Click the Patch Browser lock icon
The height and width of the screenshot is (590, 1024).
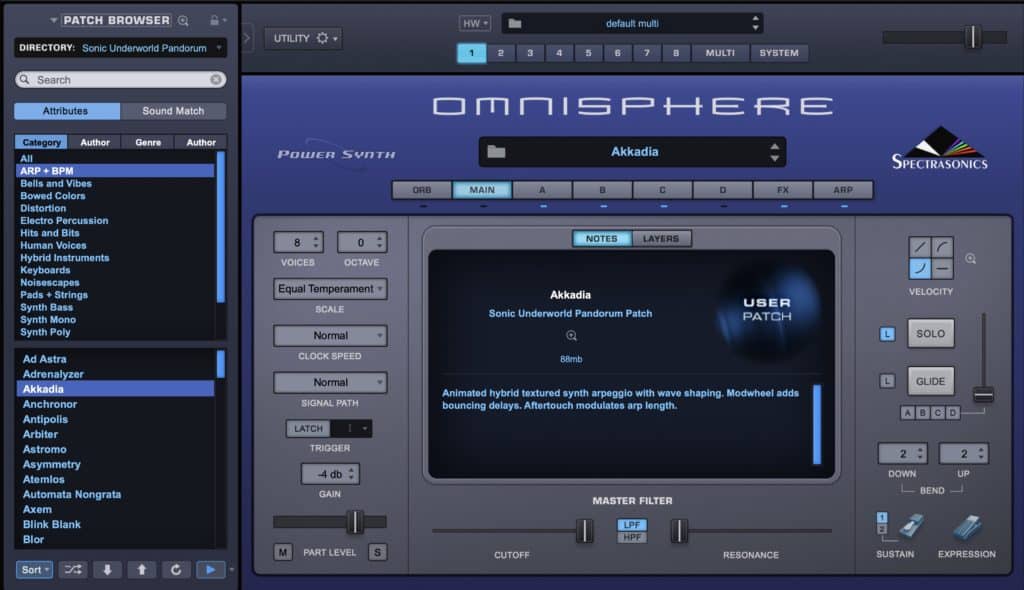point(214,20)
